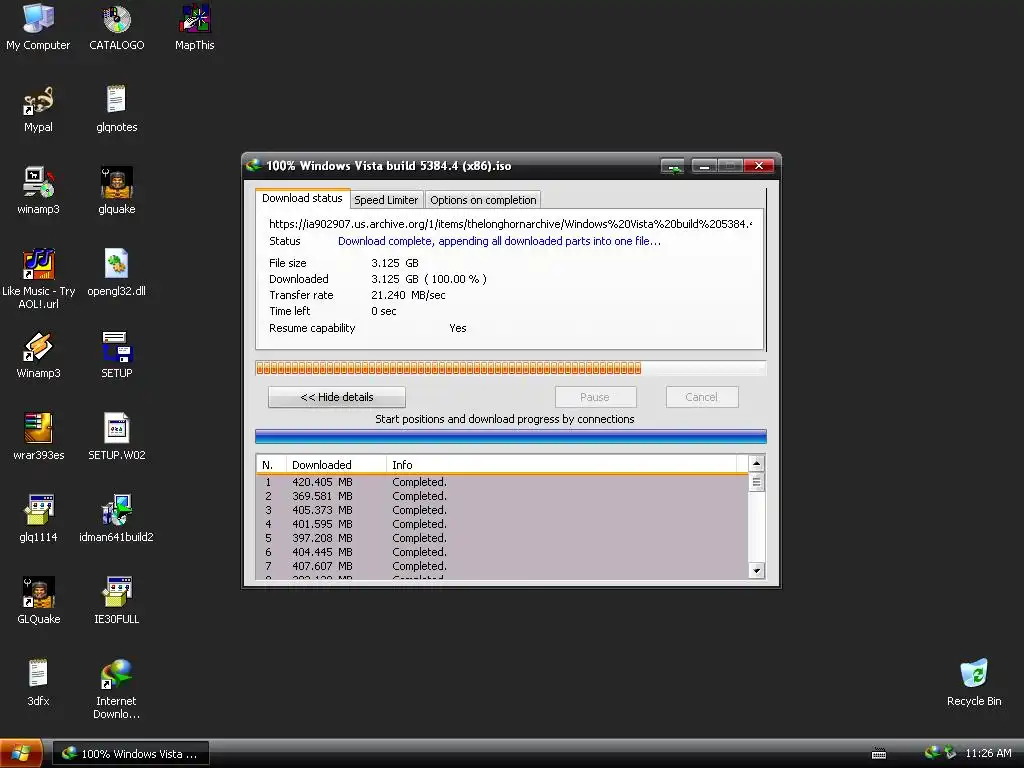Click the IDM tray icon beside keyboard
This screenshot has width=1024, height=768.
point(932,753)
